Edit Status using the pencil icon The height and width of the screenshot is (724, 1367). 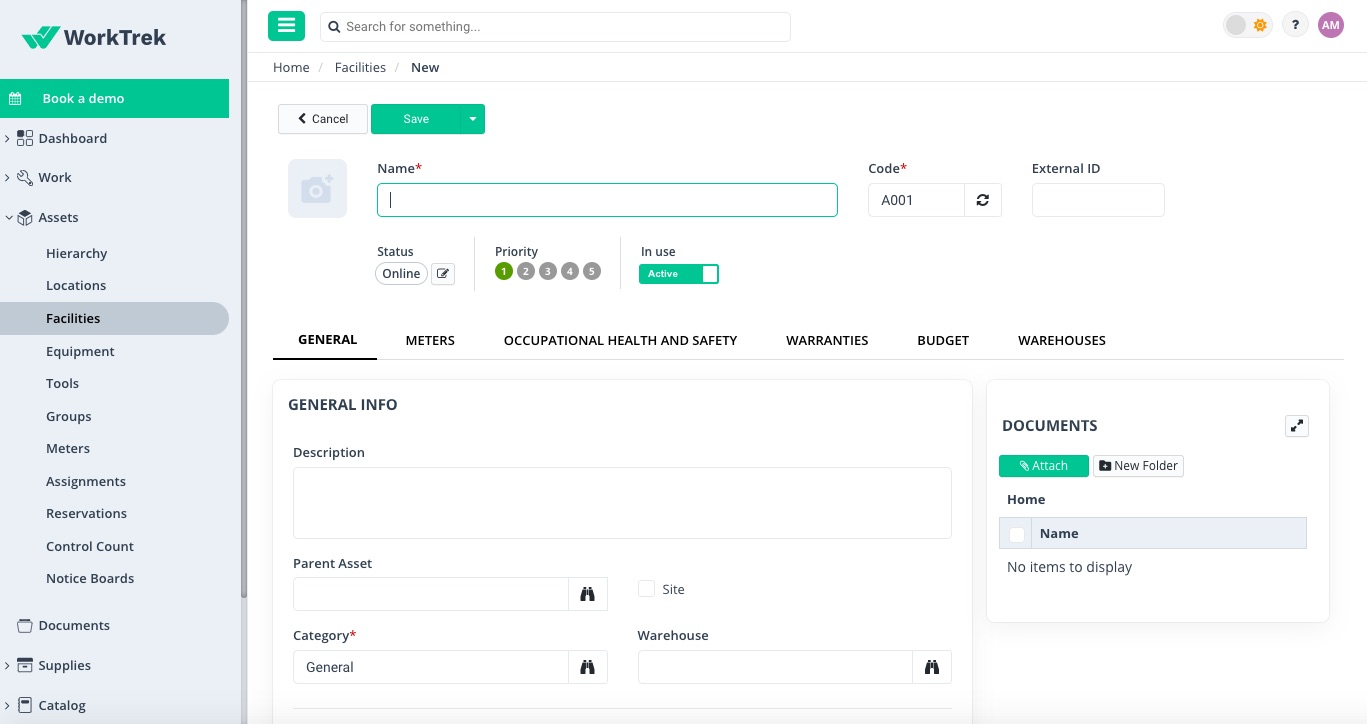point(442,273)
